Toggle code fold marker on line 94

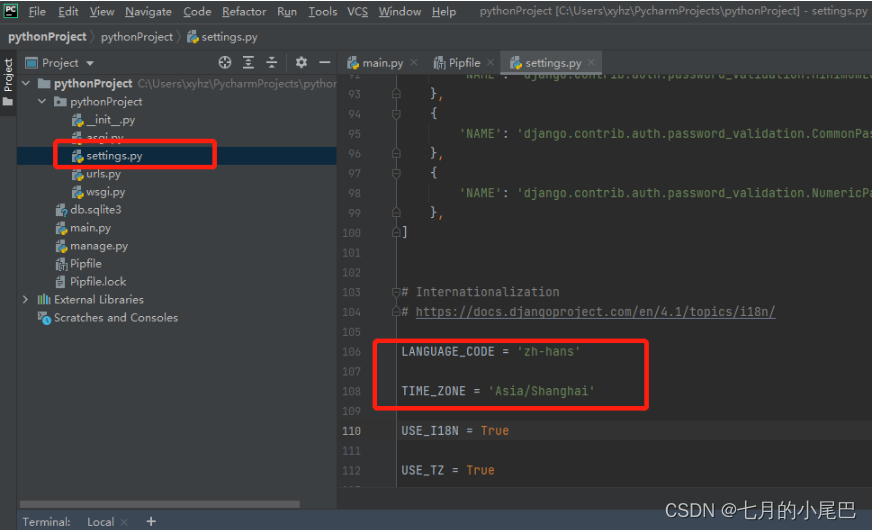[396, 114]
